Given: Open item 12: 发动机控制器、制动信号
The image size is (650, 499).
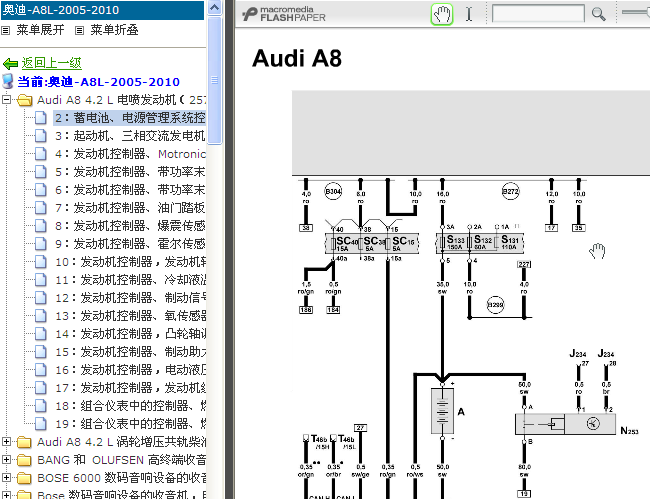Looking at the screenshot, I should tap(130, 298).
